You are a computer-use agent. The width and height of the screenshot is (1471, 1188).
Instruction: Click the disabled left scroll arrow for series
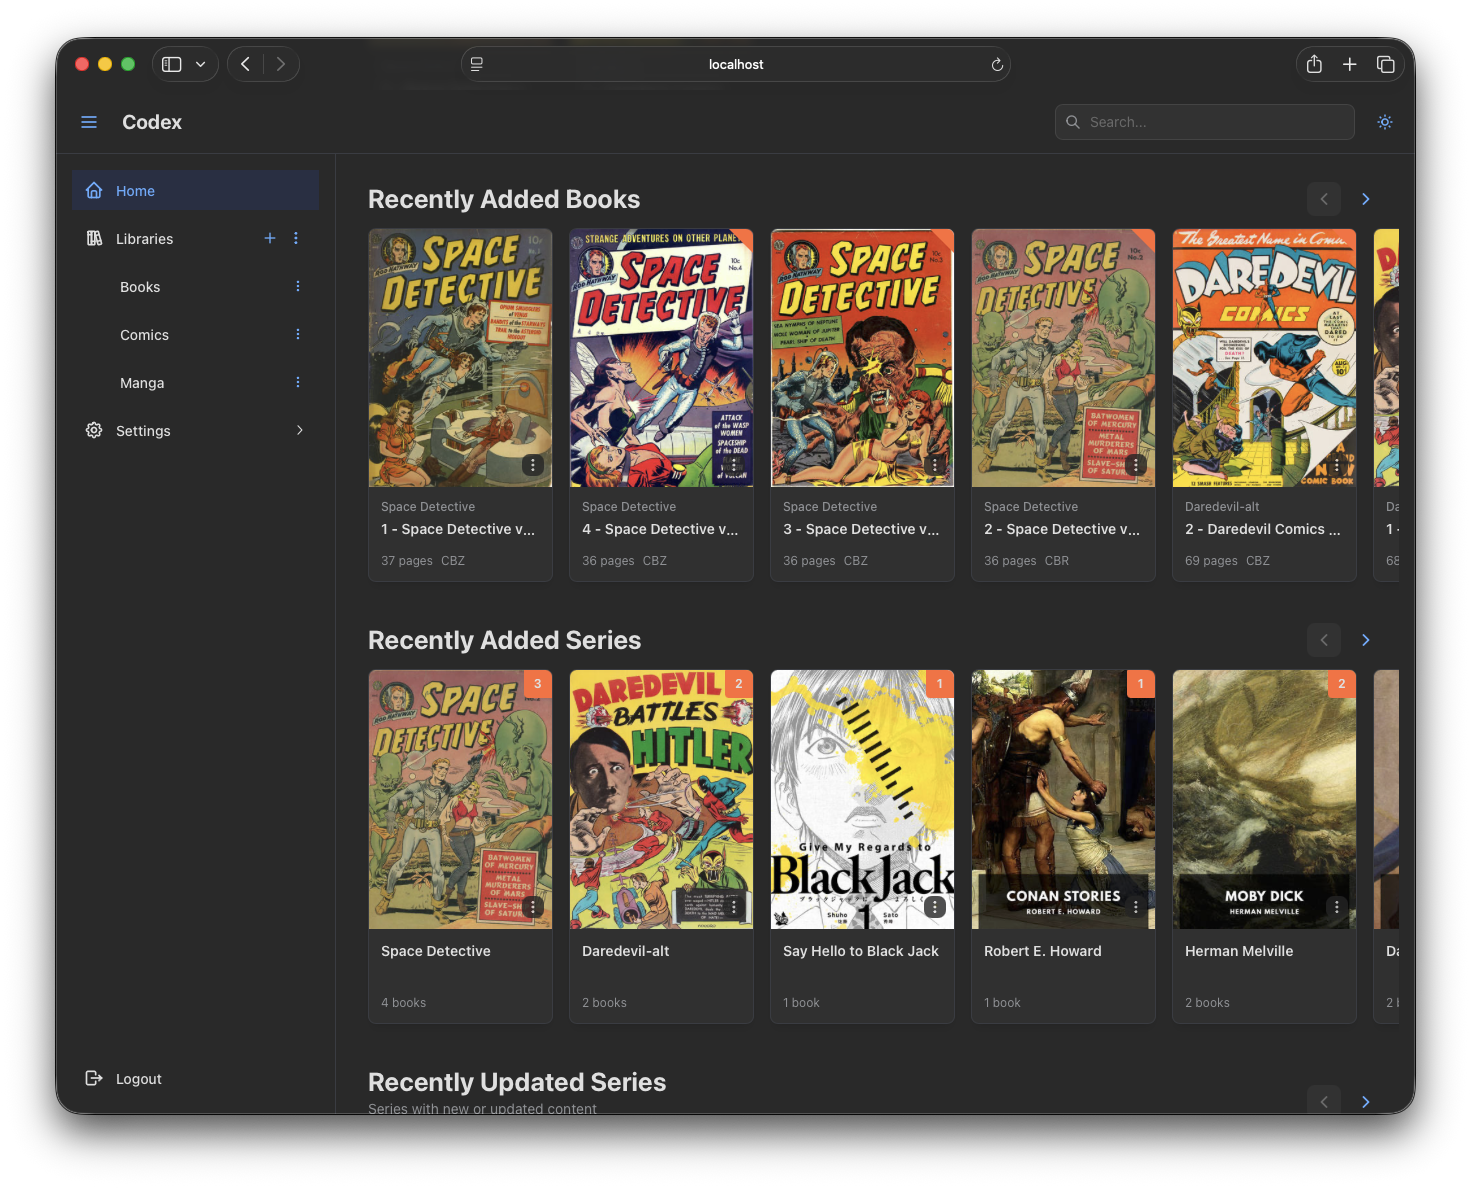1324,640
